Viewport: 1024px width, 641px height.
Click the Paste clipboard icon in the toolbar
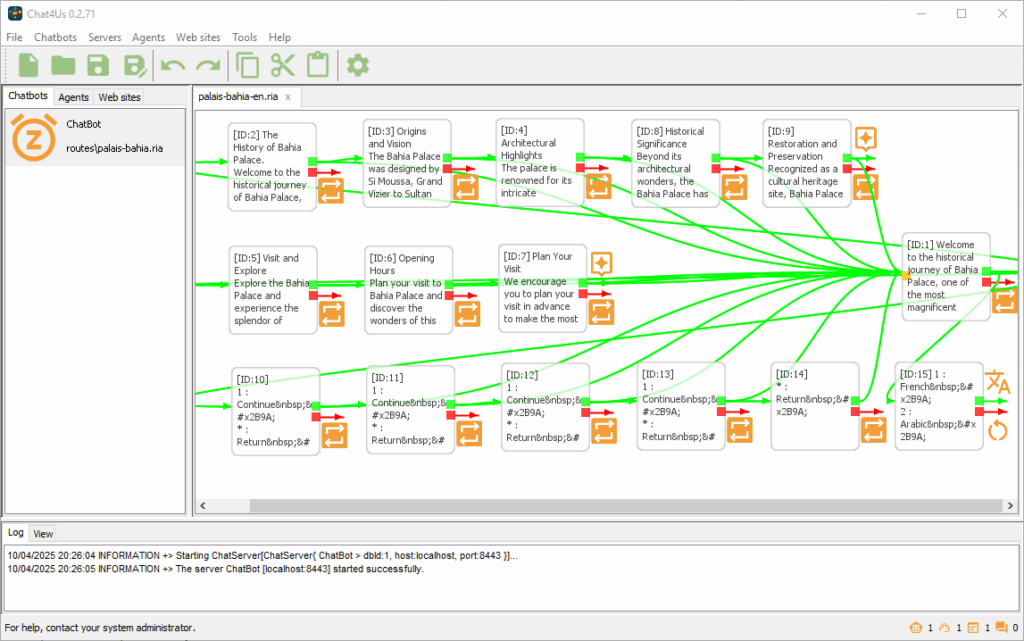tap(317, 64)
